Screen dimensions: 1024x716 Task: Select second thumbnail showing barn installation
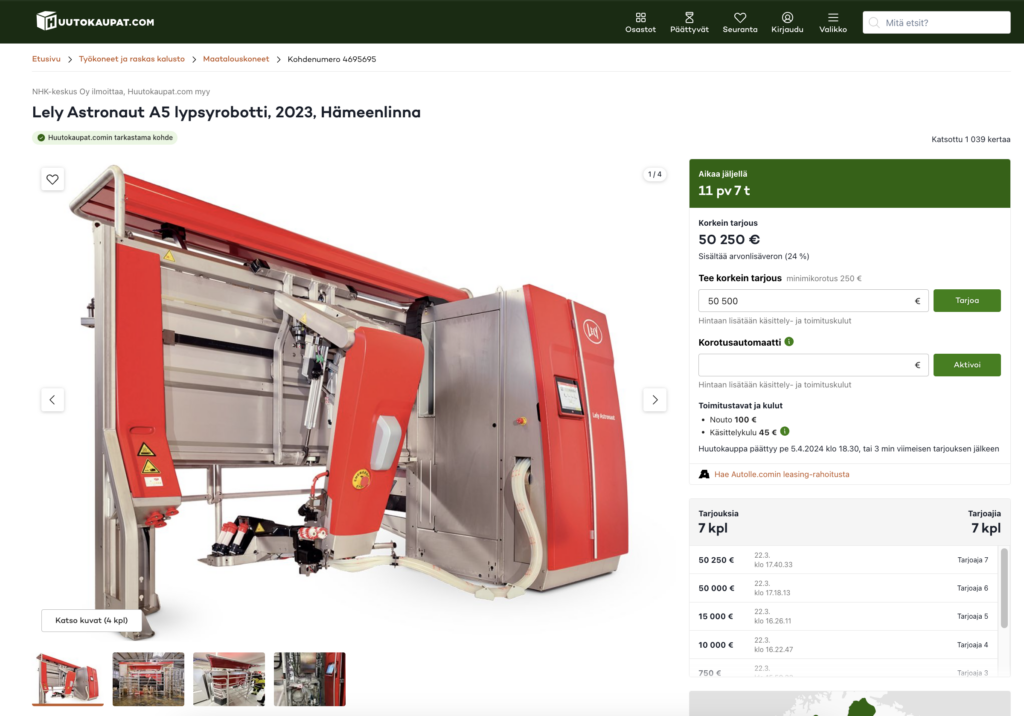[148, 679]
